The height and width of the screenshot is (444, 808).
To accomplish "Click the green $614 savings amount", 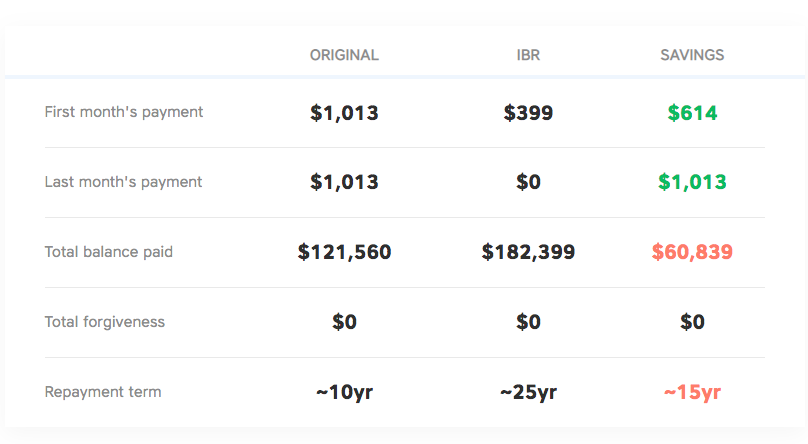I will (692, 113).
